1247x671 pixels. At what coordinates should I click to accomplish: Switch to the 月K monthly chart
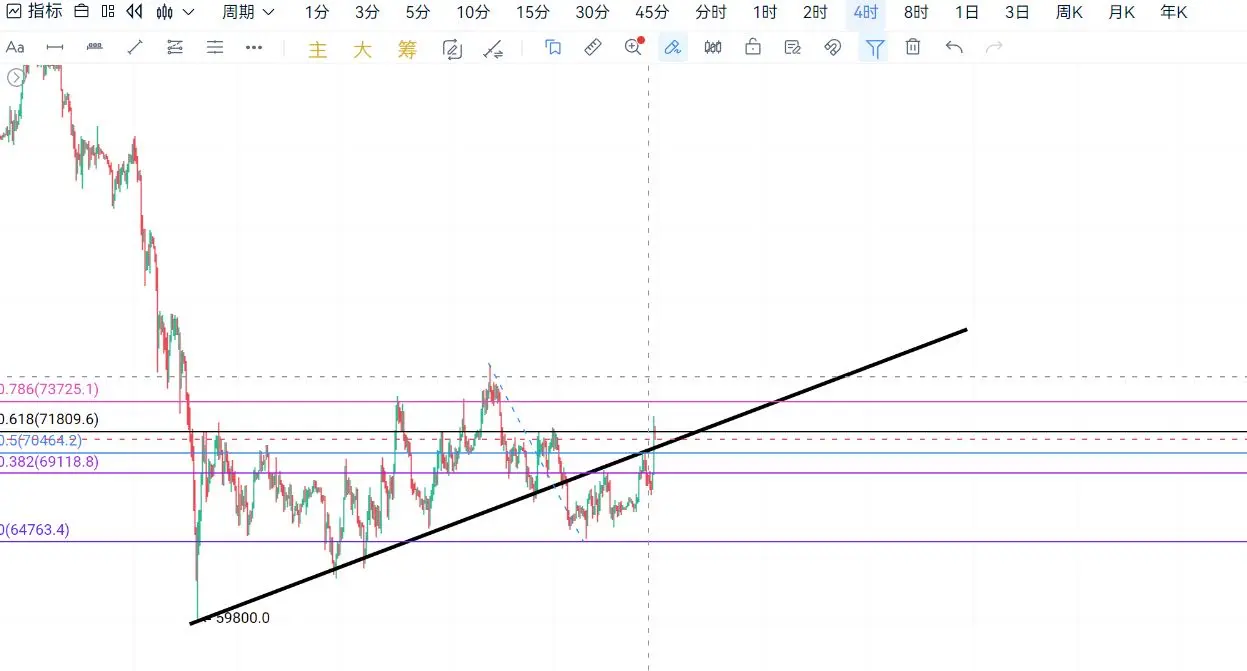pos(1121,12)
